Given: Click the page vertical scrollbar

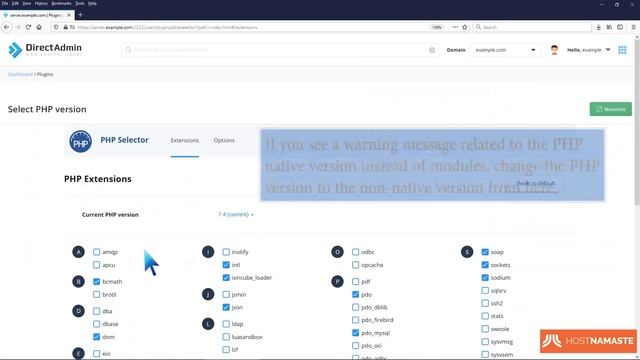Looking at the screenshot, I should click(x=637, y=122).
